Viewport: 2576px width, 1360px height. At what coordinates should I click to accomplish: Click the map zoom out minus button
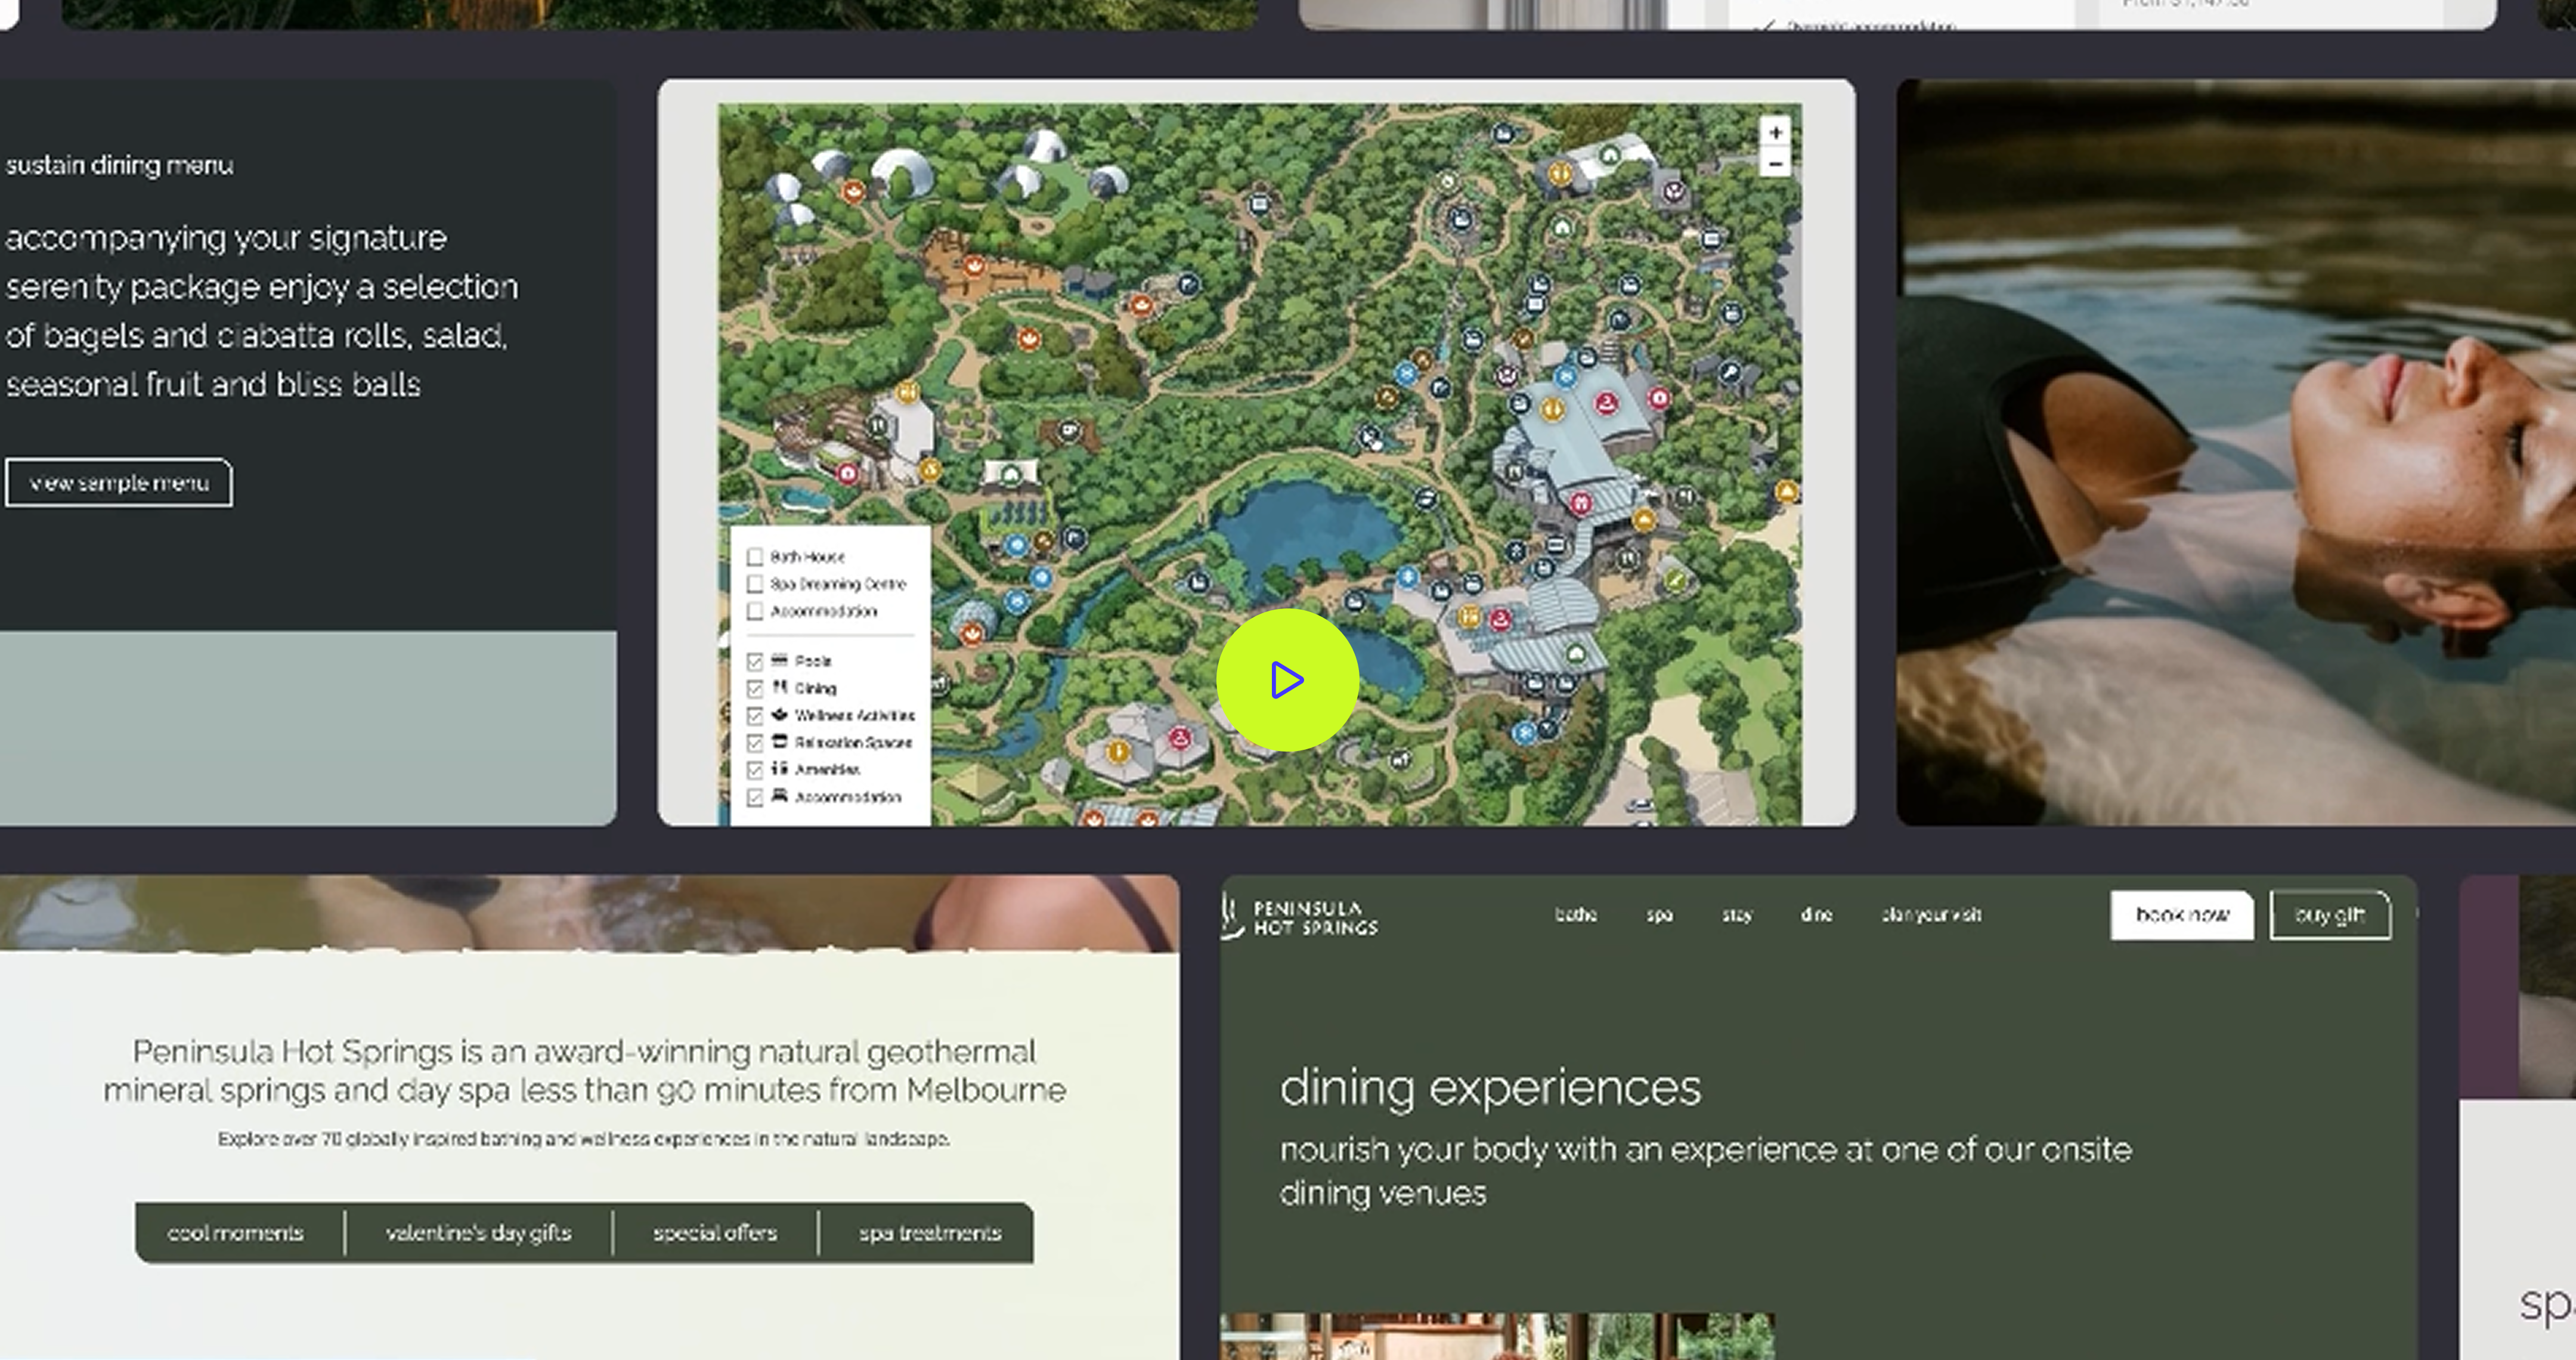1775,163
